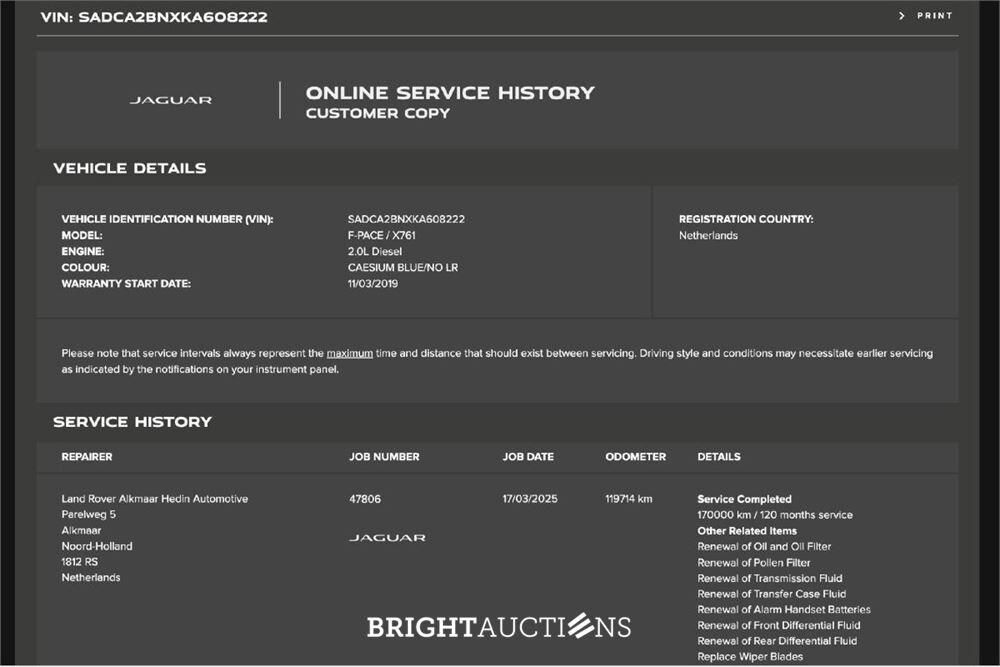Image resolution: width=1000 pixels, height=667 pixels.
Task: Select the "ONLINE SERVICE HISTORY" title
Action: [450, 93]
